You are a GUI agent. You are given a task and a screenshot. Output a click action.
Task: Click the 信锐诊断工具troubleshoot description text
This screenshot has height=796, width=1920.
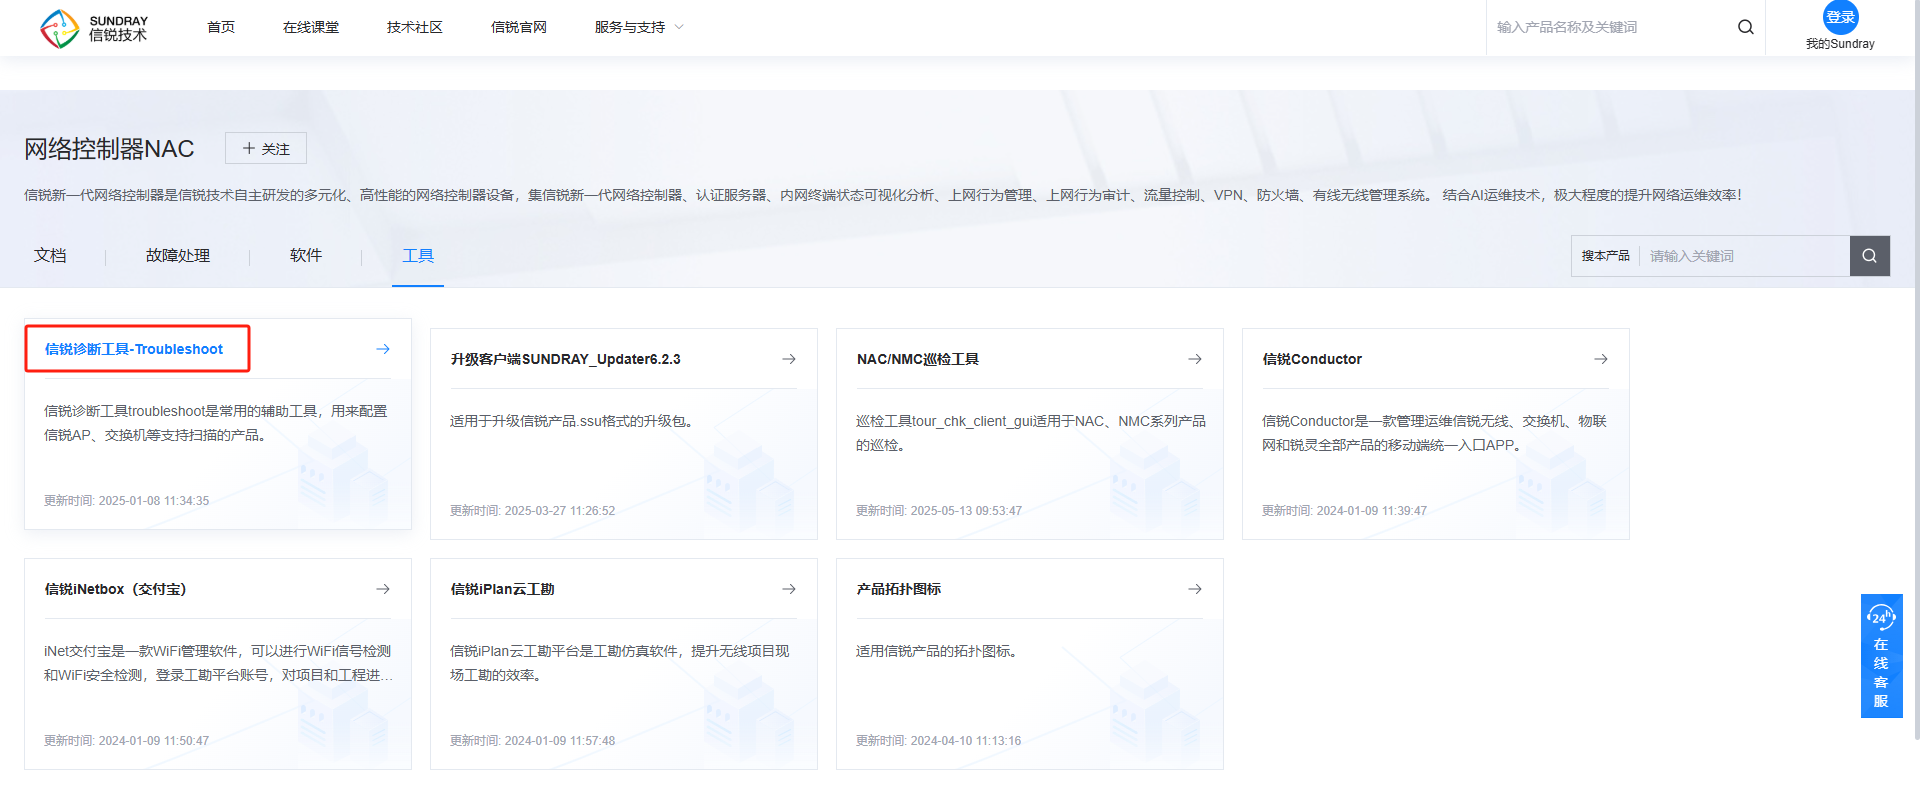click(216, 423)
